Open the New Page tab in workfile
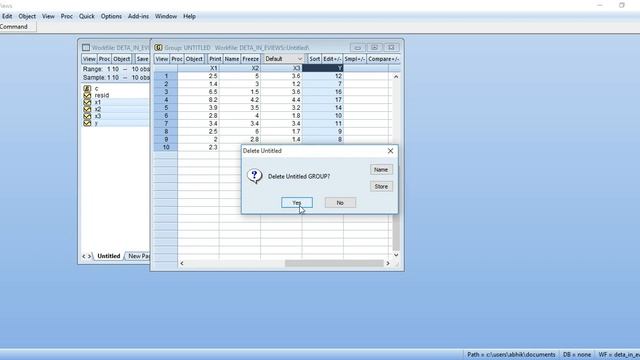Viewport: 640px width, 360px height. tap(138, 256)
